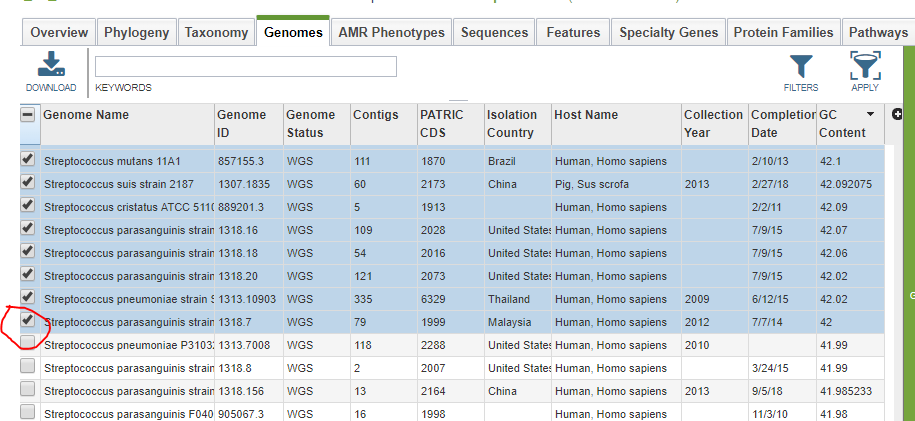915x421 pixels.
Task: Uncheck the Streptococcus mutans 11A1 row
Action: [27, 159]
